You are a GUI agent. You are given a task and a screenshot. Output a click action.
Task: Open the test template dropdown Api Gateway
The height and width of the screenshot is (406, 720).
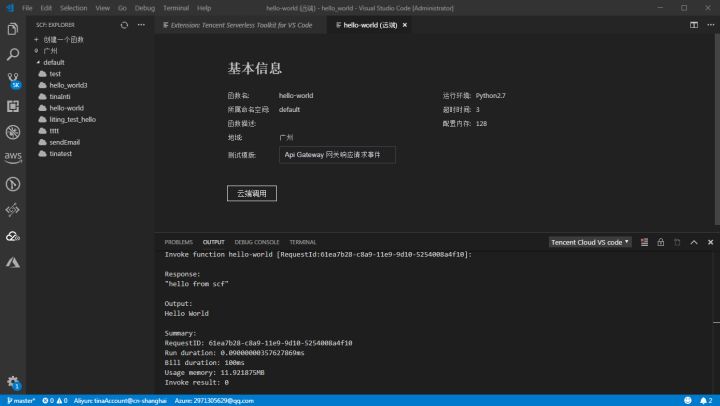pyautogui.click(x=337, y=155)
